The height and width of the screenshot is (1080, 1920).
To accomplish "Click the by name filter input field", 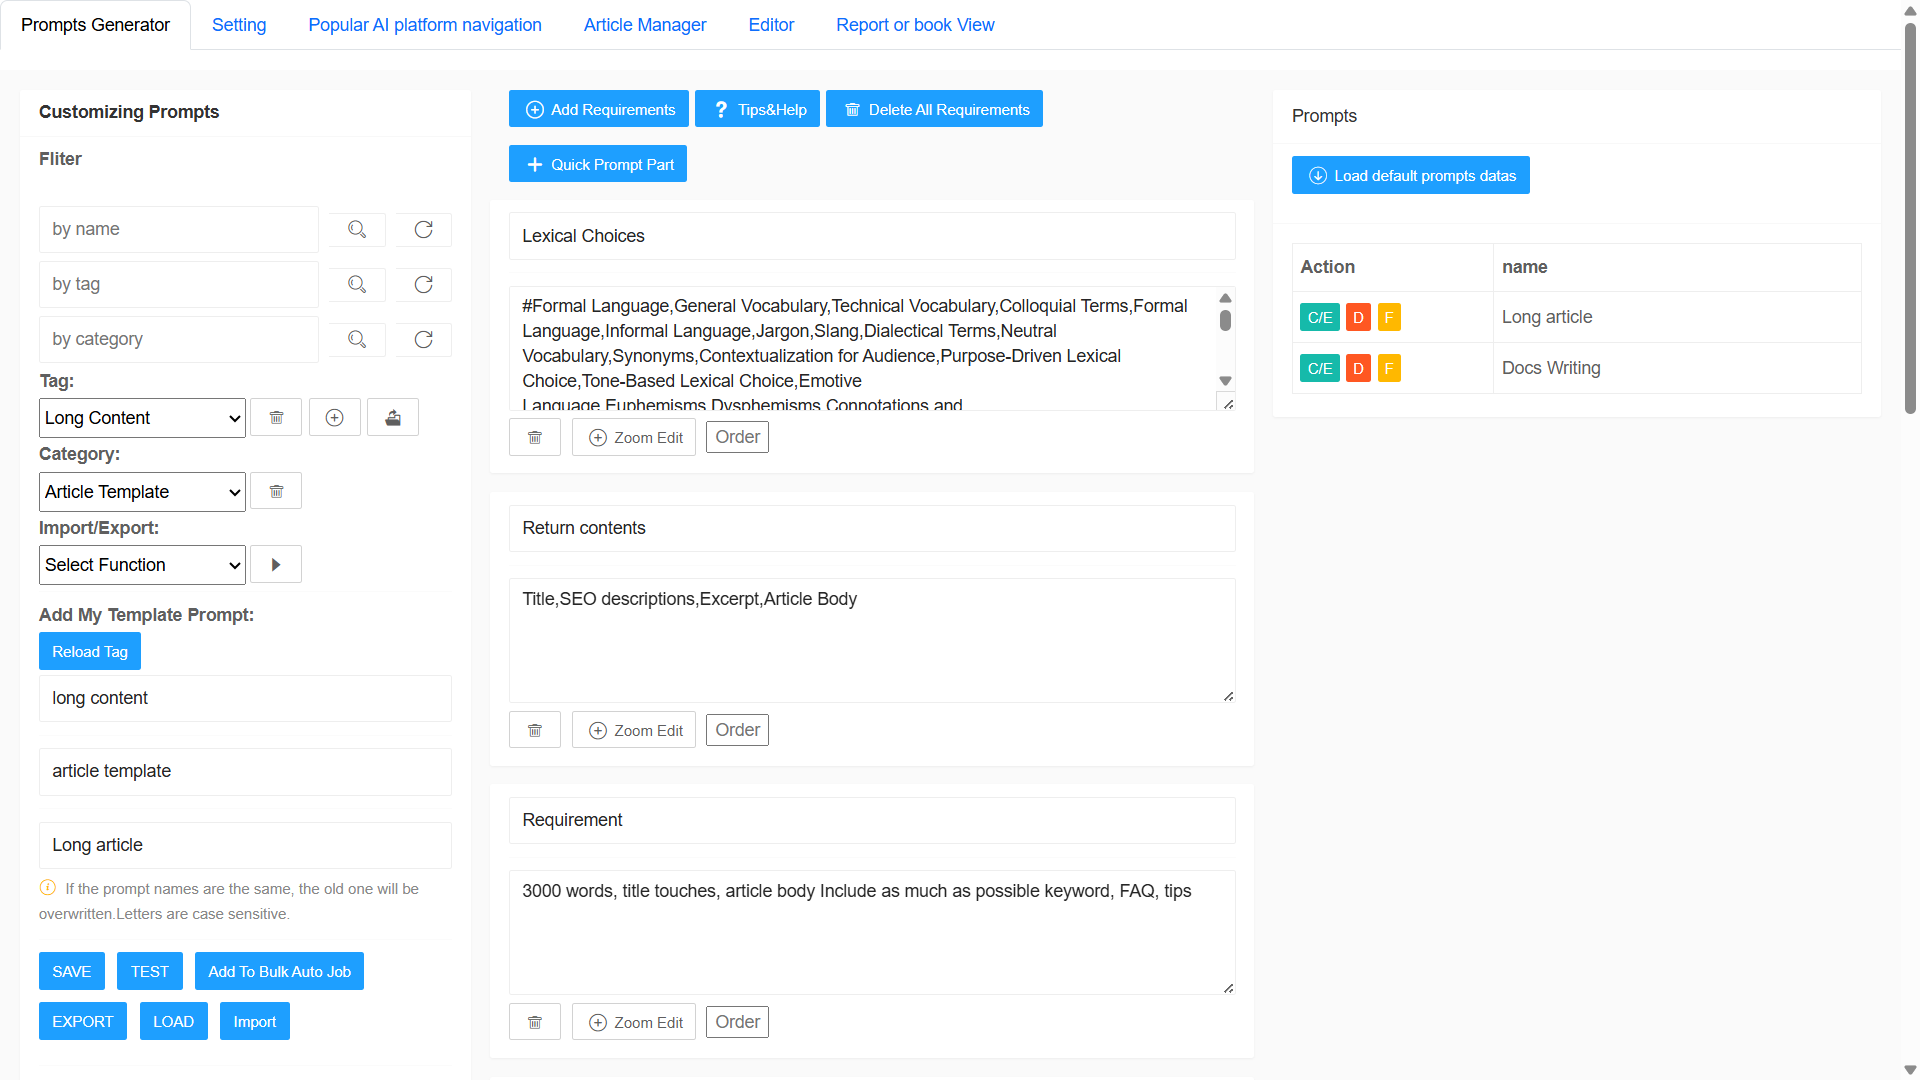I will pos(178,229).
